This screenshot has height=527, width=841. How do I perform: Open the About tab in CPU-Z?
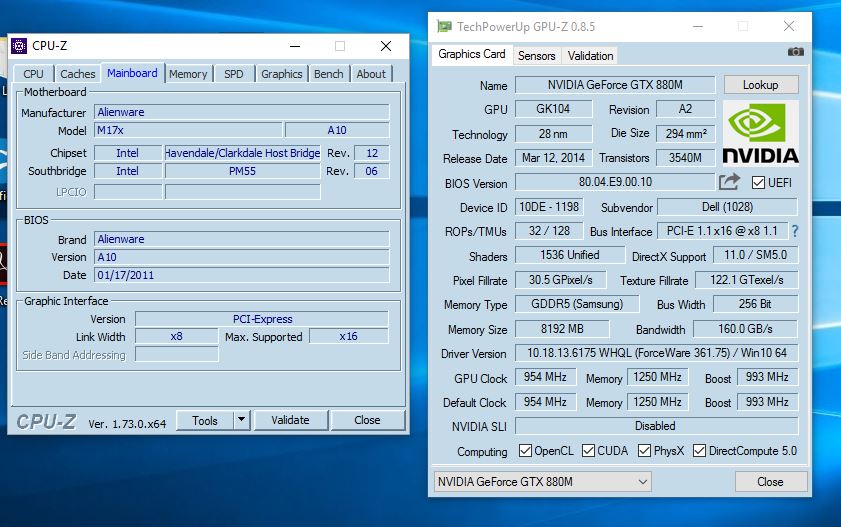[371, 74]
